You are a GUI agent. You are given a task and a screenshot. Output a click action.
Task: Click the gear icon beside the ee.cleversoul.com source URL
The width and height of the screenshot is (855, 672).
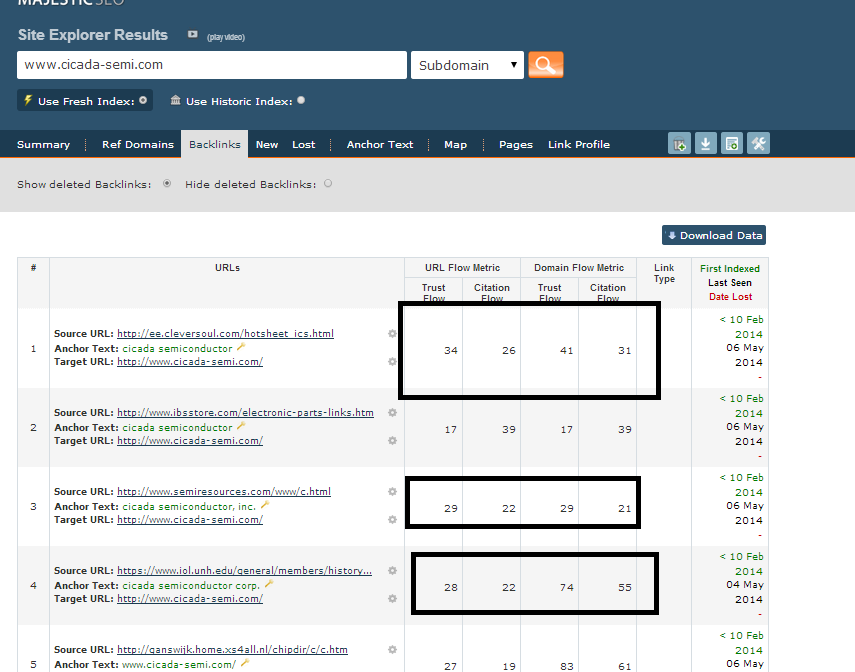(392, 333)
